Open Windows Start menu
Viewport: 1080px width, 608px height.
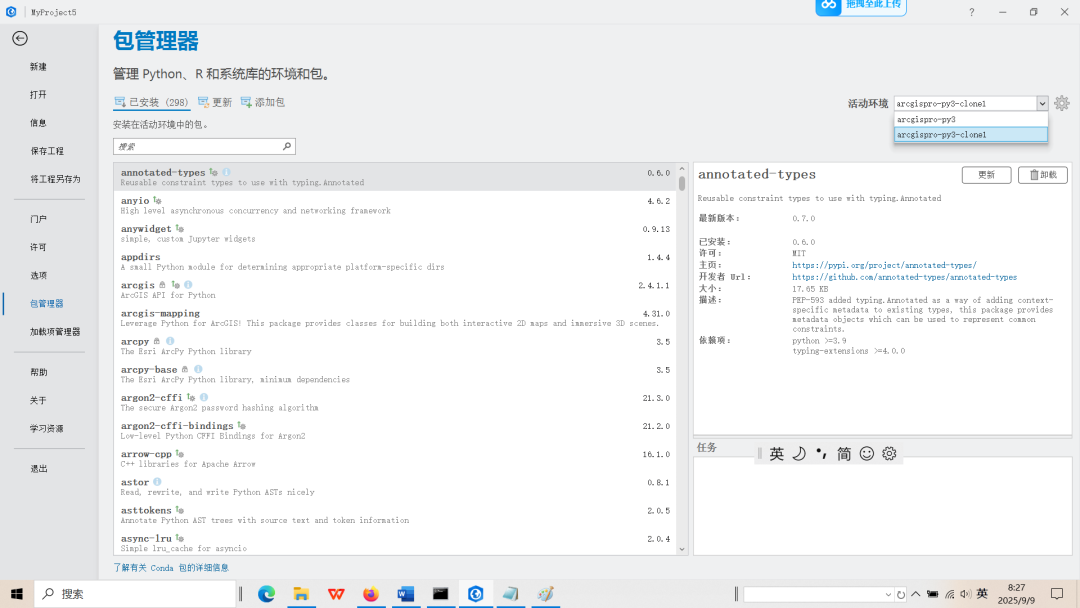tap(17, 594)
